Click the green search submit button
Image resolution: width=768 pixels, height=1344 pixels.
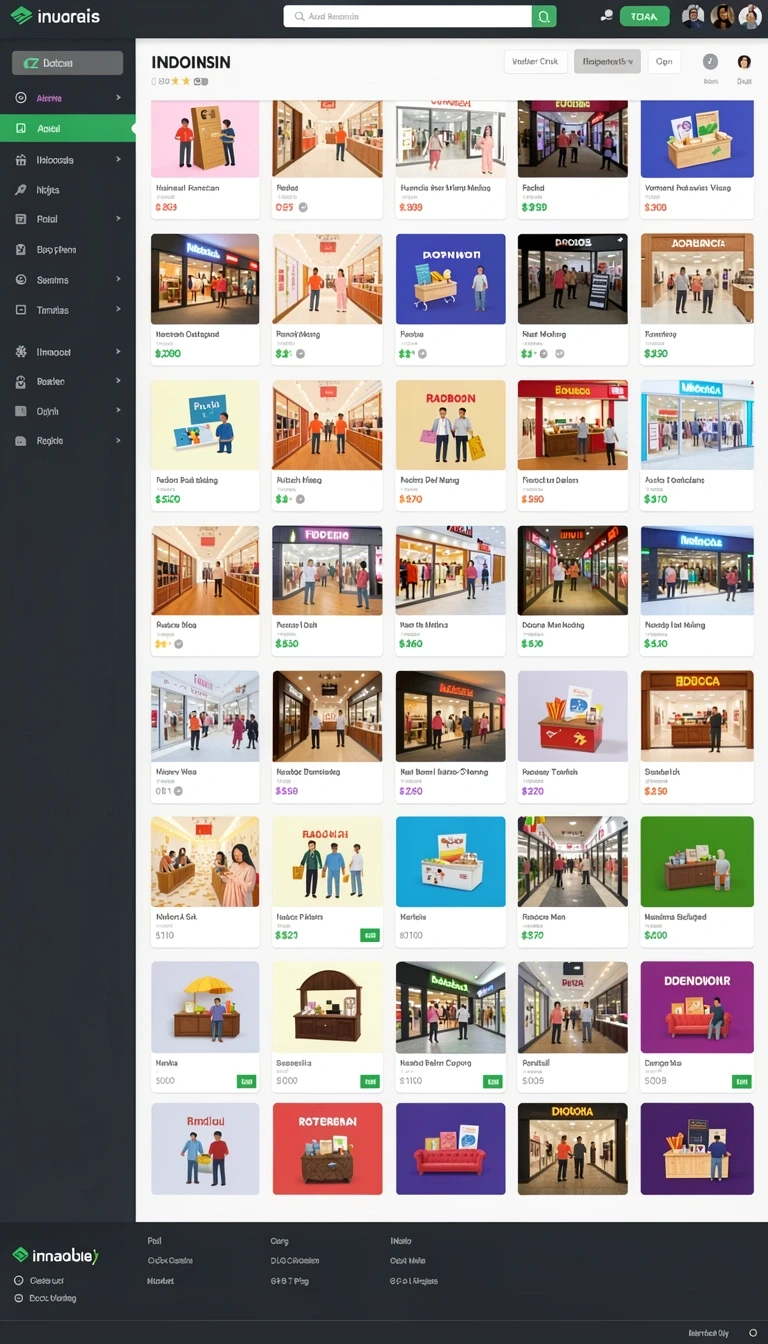point(544,16)
